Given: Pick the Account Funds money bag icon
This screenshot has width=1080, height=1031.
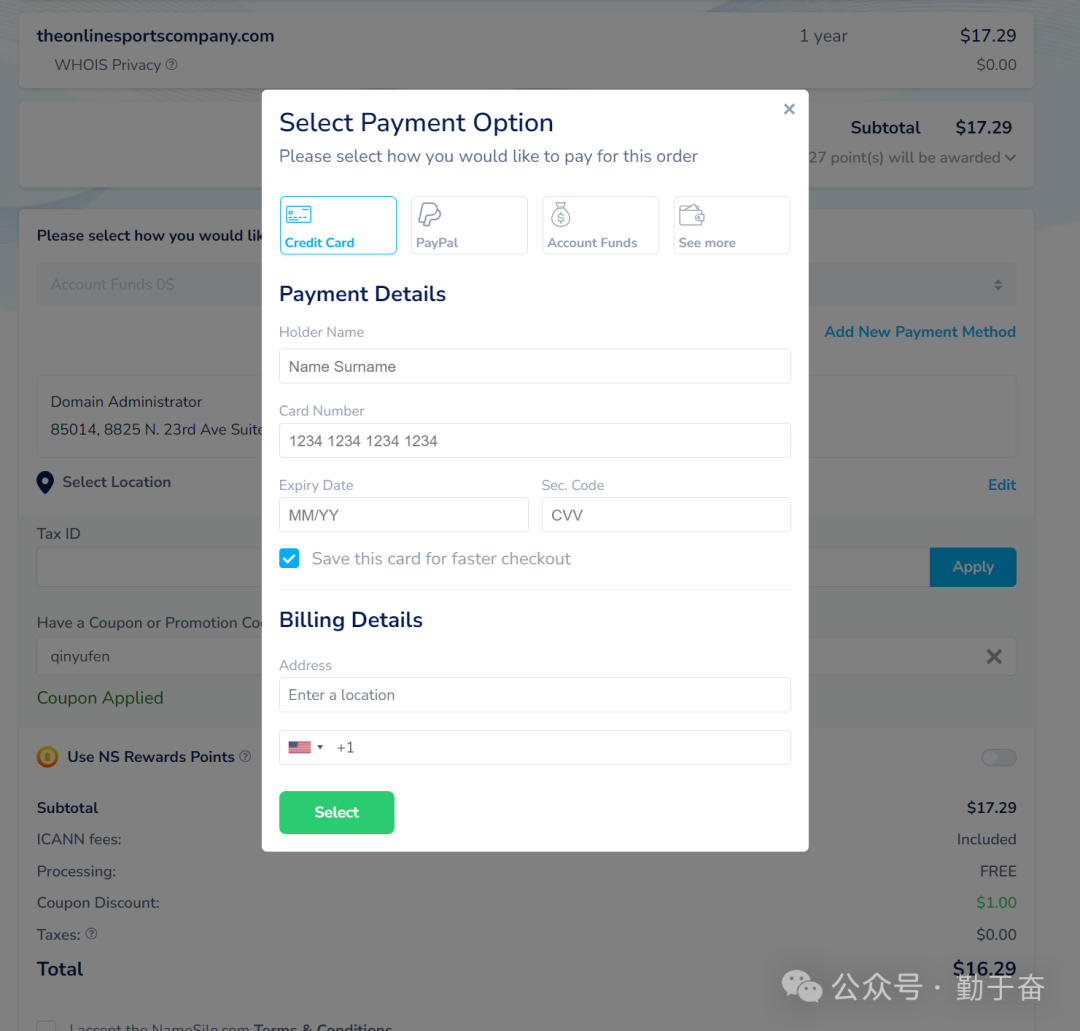Looking at the screenshot, I should click(x=561, y=214).
